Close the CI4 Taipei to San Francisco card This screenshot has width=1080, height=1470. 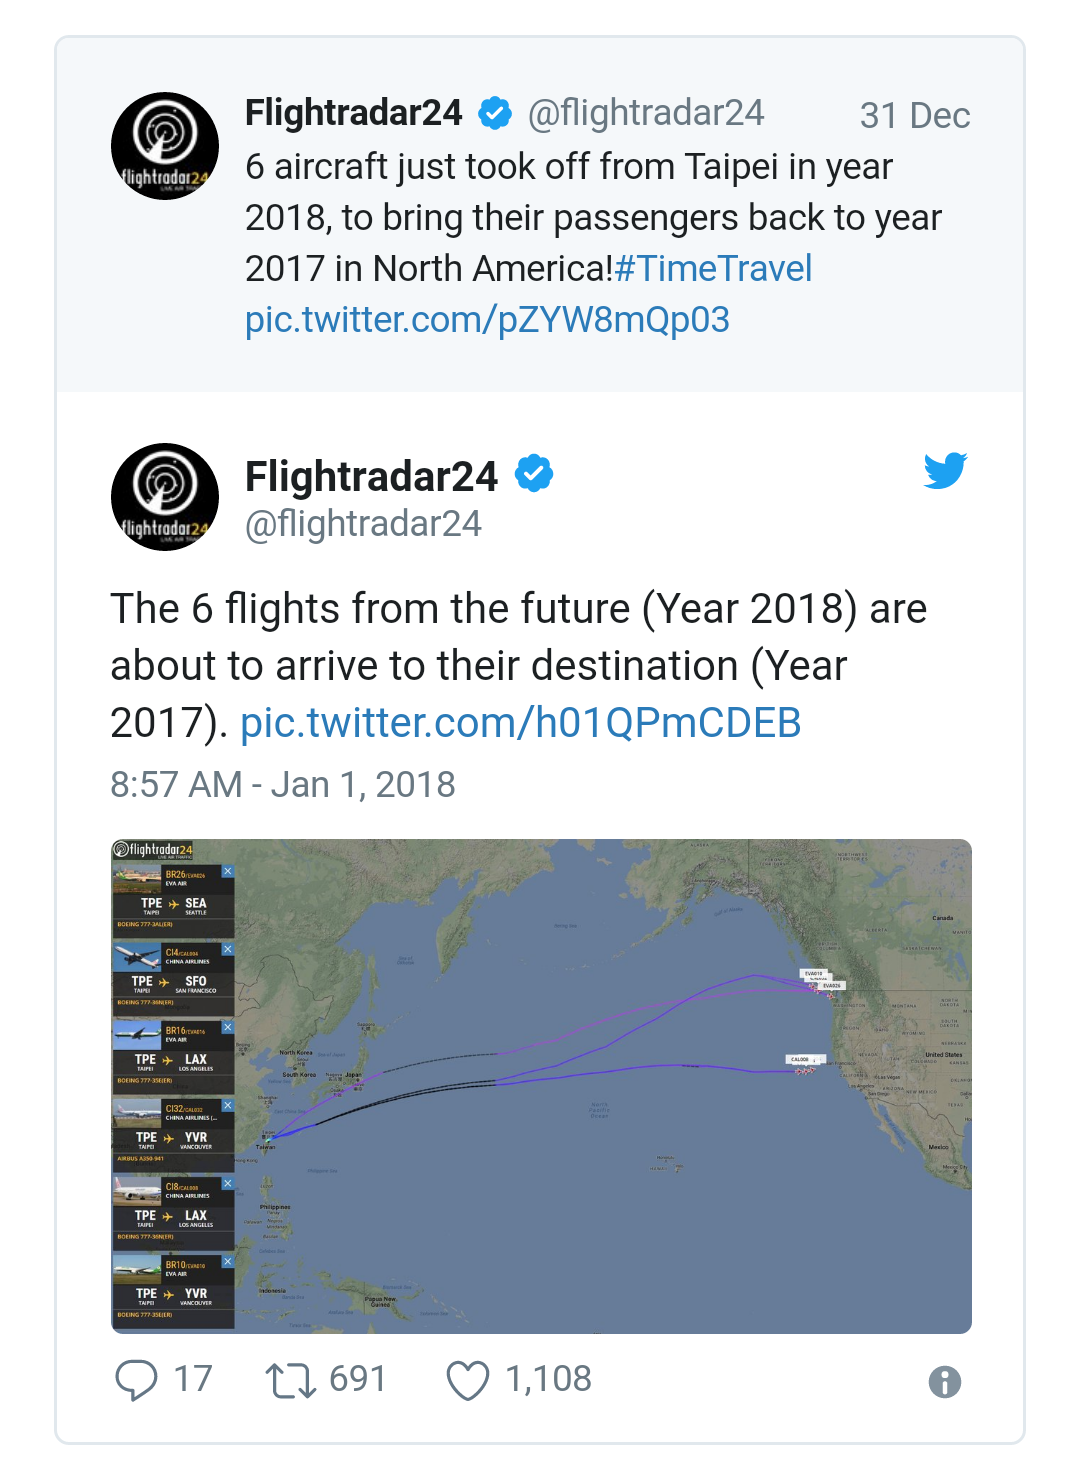[228, 949]
